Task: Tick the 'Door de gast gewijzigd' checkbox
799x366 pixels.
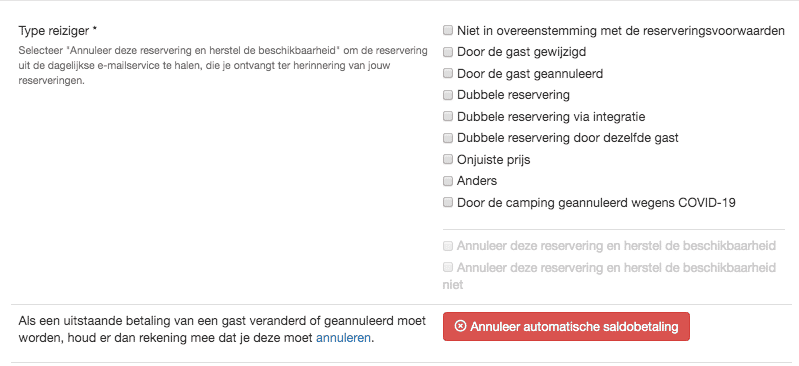Action: (x=447, y=52)
